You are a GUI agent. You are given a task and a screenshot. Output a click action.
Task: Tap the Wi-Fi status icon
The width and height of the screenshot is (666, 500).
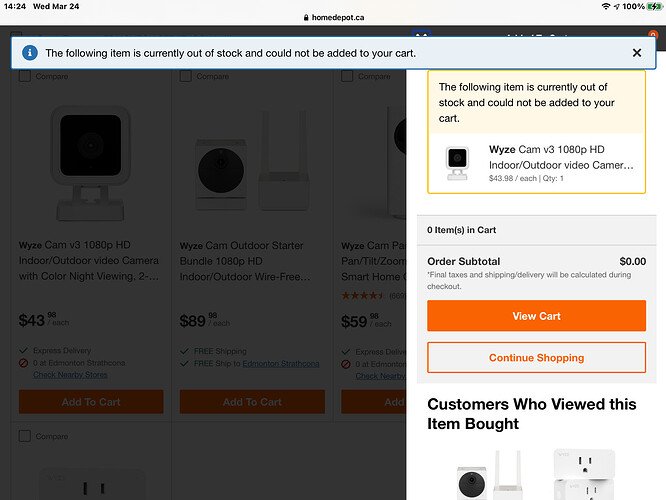tap(606, 6)
